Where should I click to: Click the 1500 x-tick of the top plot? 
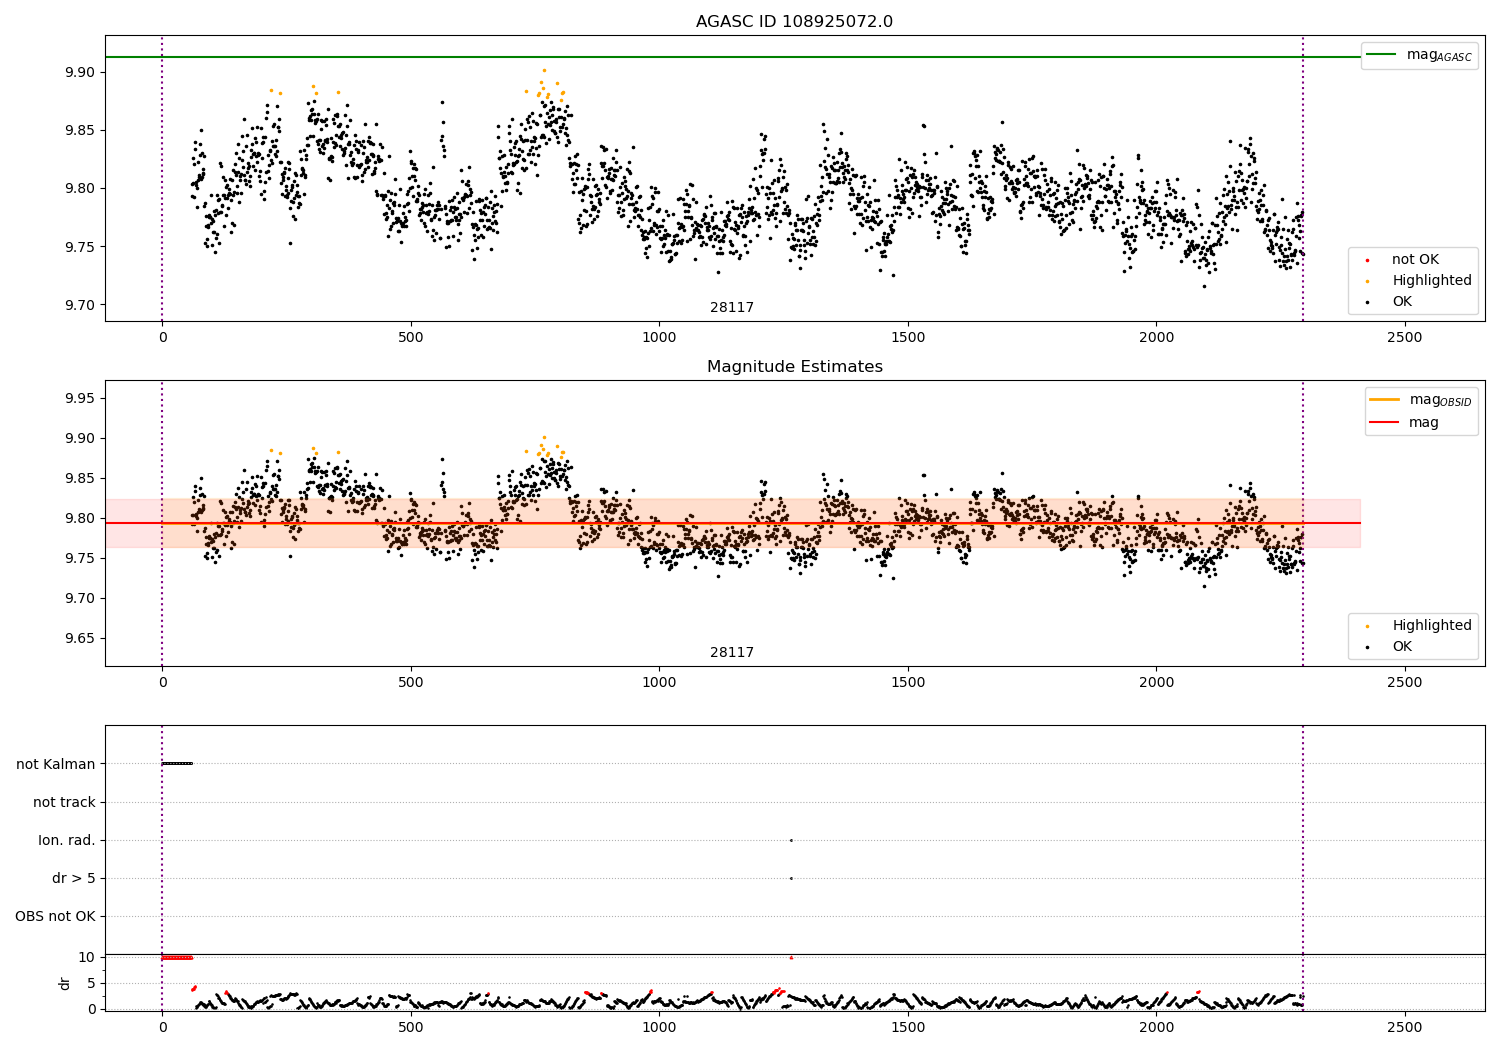point(908,338)
